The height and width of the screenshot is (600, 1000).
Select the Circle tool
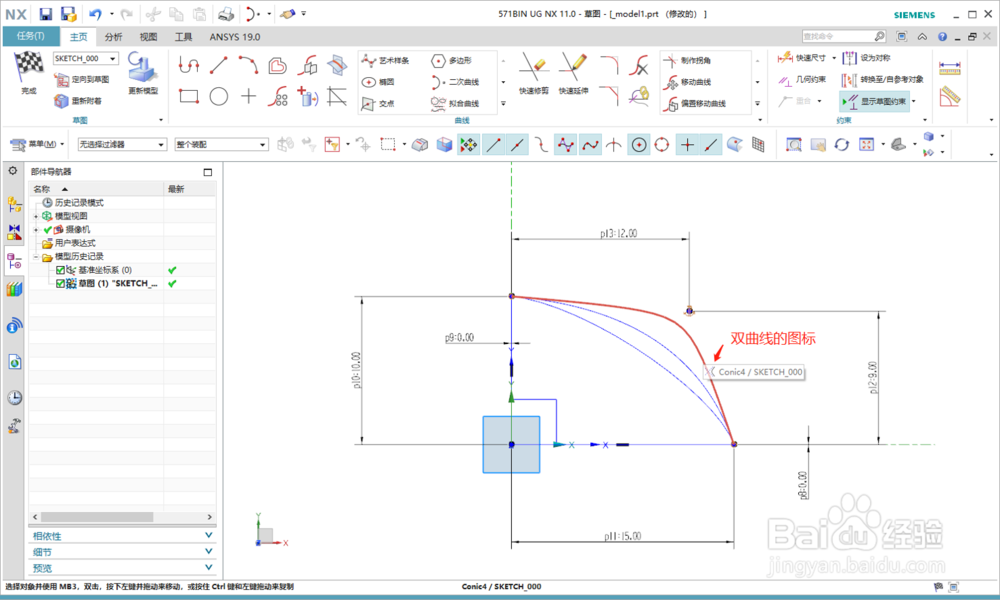pos(219,96)
